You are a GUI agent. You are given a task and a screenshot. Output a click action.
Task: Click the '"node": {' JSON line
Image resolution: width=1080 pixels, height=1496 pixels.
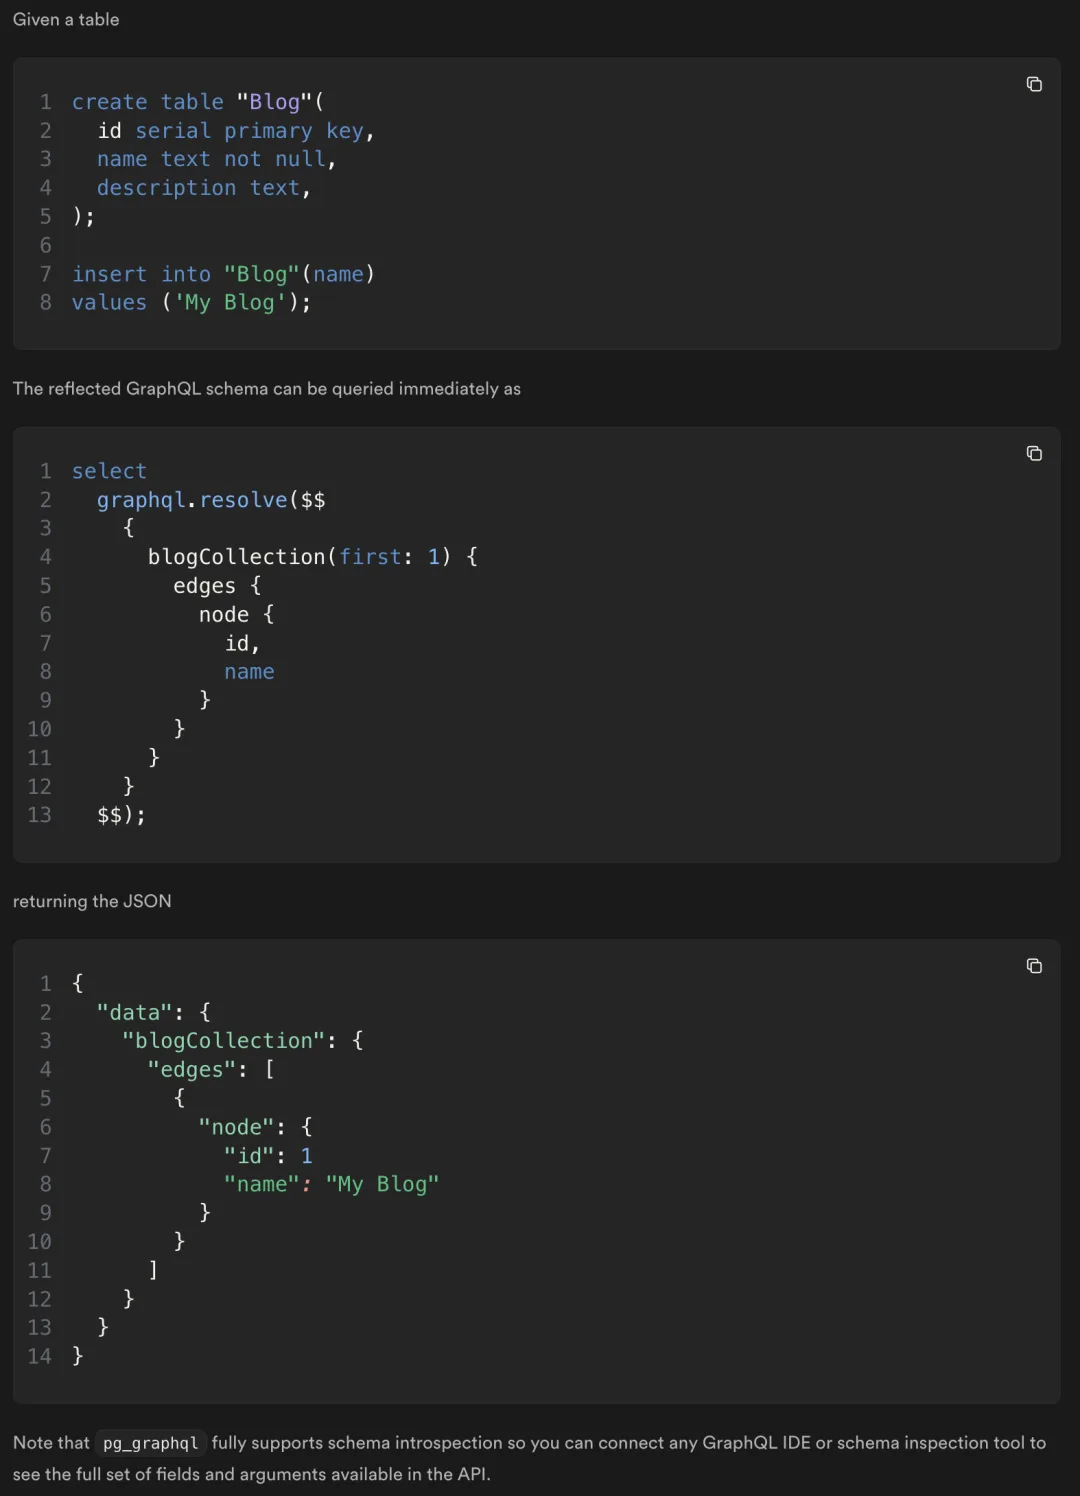256,1127
